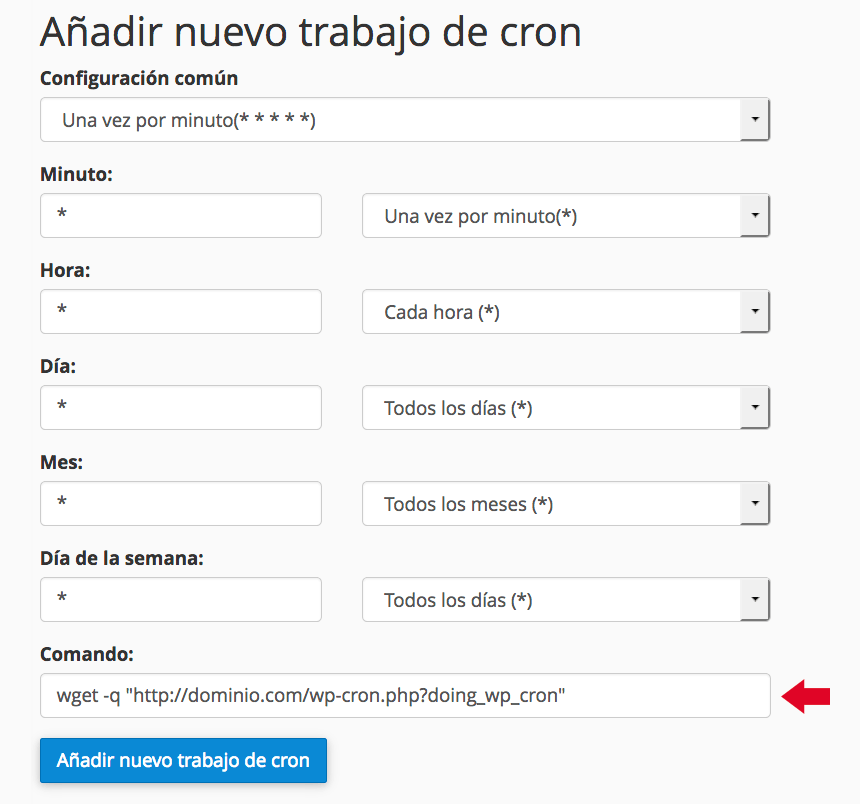This screenshot has height=804, width=860.
Task: Select the Minuto asterisk input field
Action: [180, 215]
